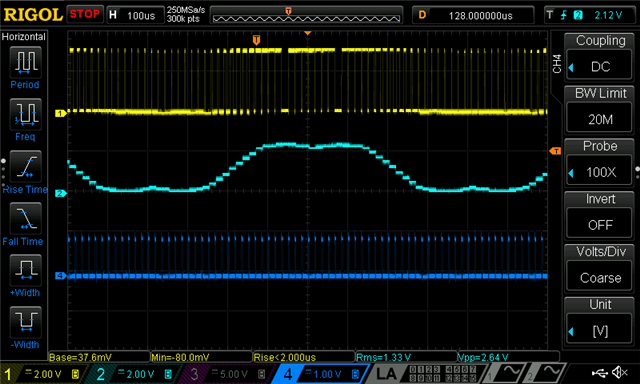Toggle Volts/Div Coarse setting
Screen dimensions: 640x384
click(x=600, y=268)
